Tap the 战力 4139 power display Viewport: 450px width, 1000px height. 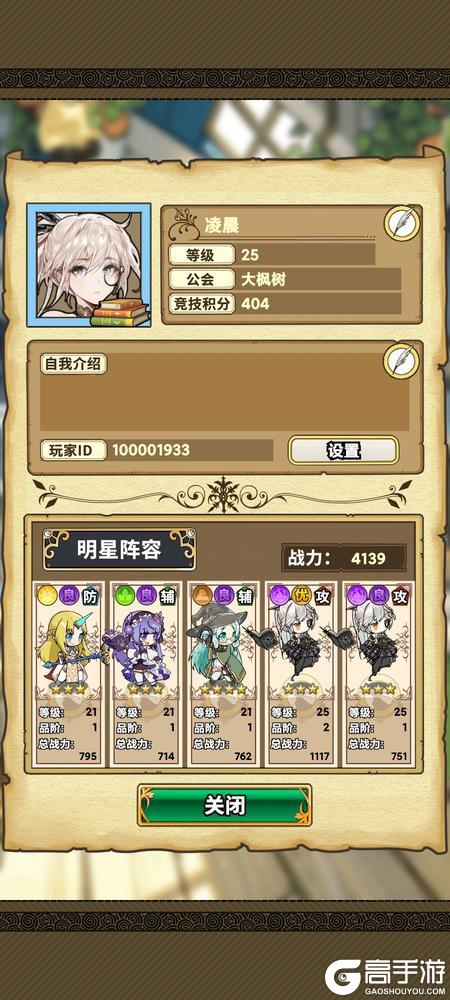344,559
